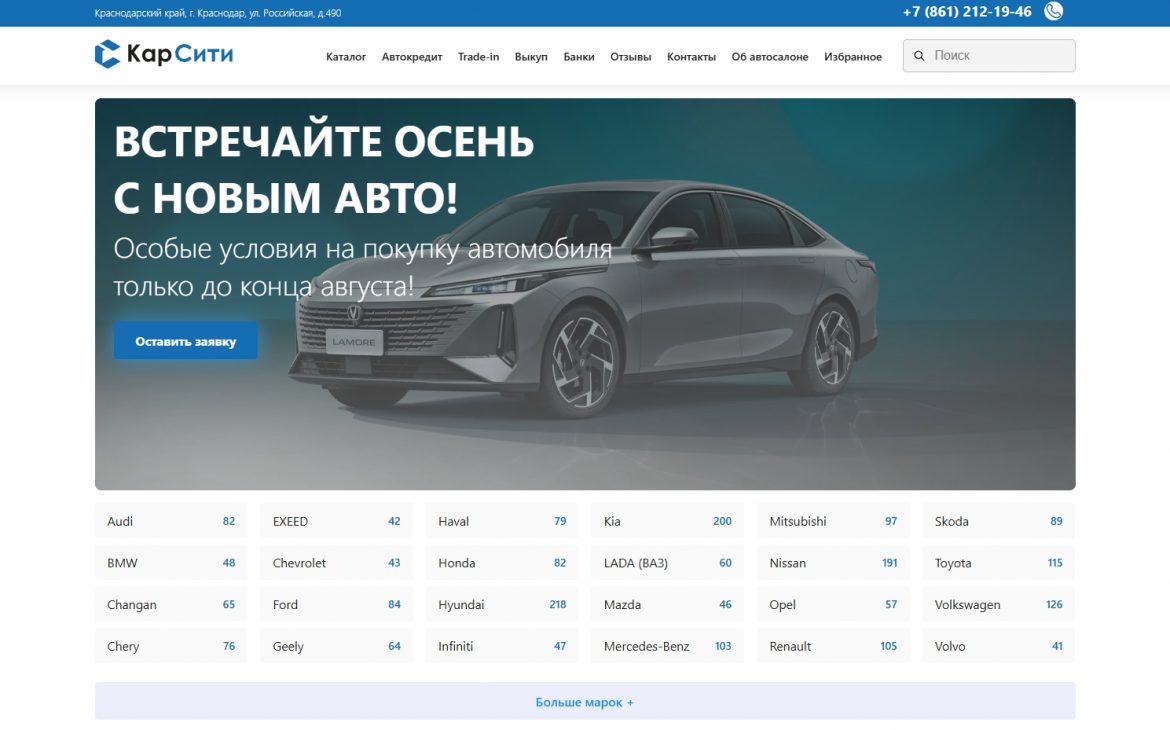Click the hero banner car image
This screenshot has width=1170, height=730.
(x=585, y=294)
